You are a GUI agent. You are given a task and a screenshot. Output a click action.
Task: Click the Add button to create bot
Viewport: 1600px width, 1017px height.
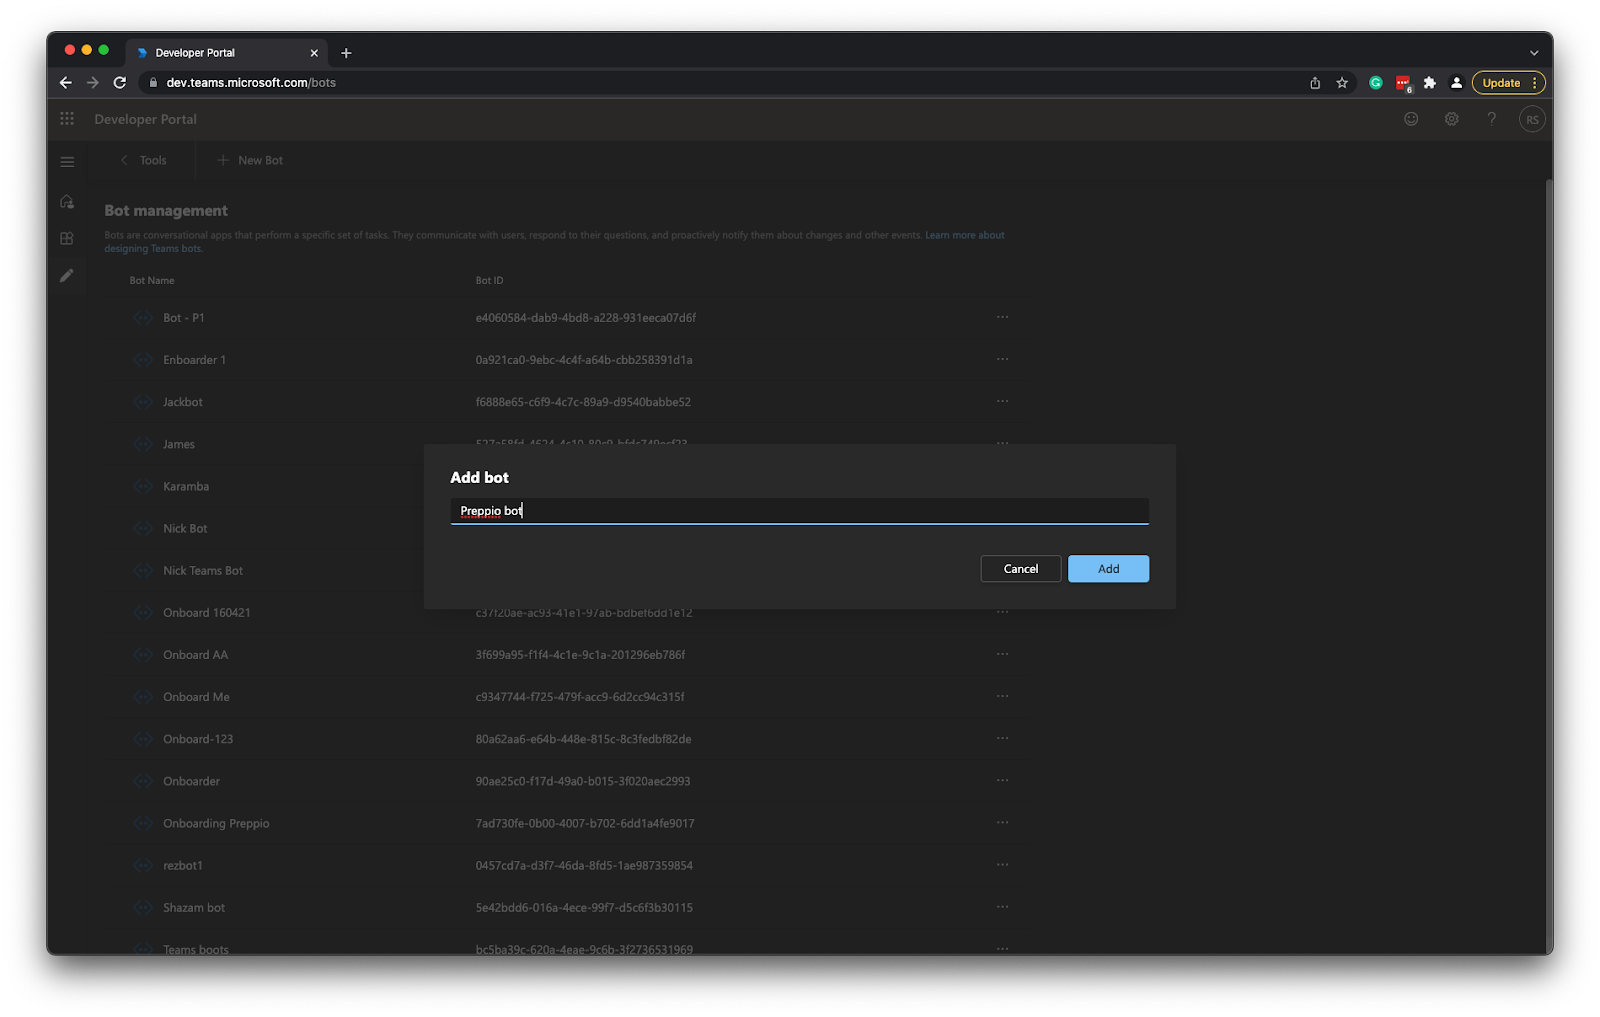1108,568
